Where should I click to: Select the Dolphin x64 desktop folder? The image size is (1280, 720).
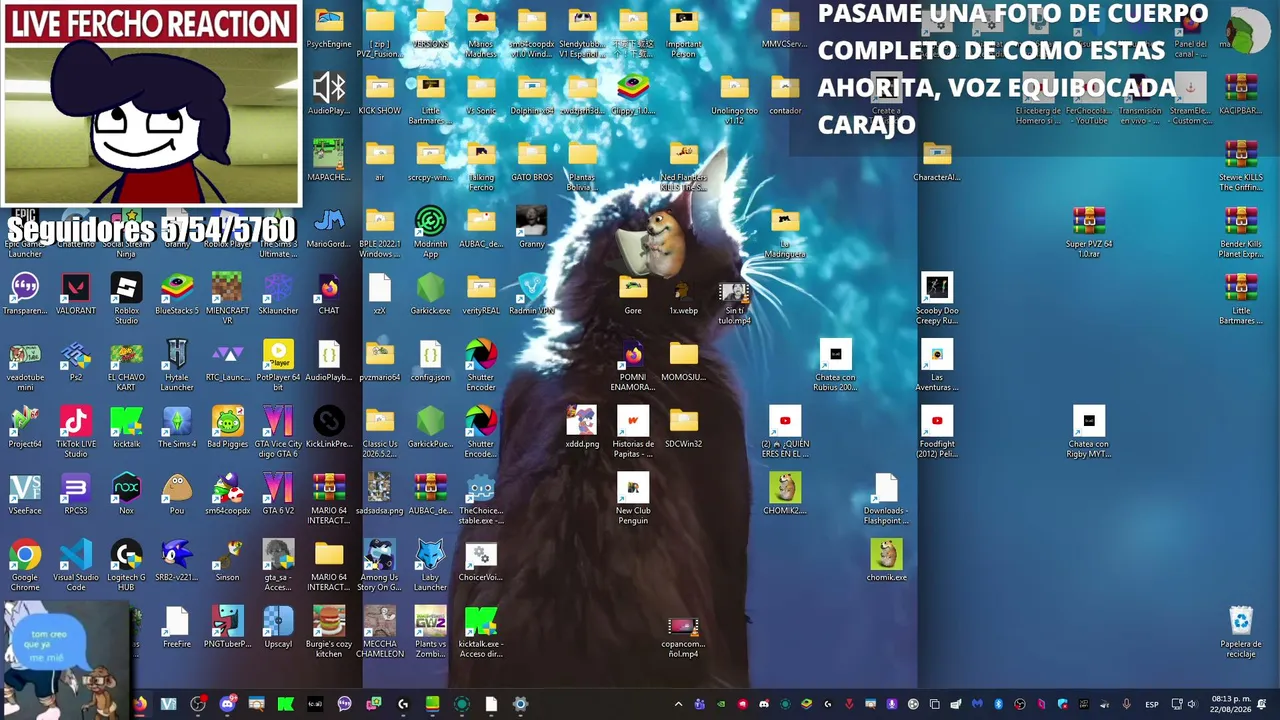click(531, 94)
